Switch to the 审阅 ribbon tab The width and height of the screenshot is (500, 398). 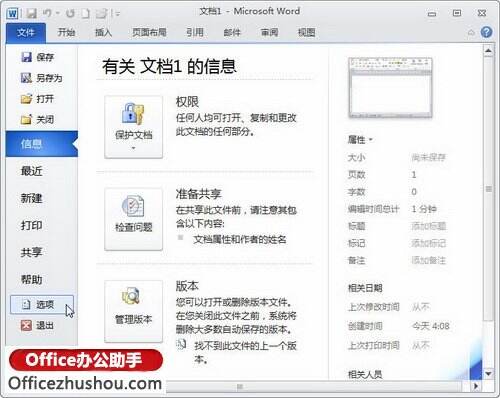tap(269, 32)
